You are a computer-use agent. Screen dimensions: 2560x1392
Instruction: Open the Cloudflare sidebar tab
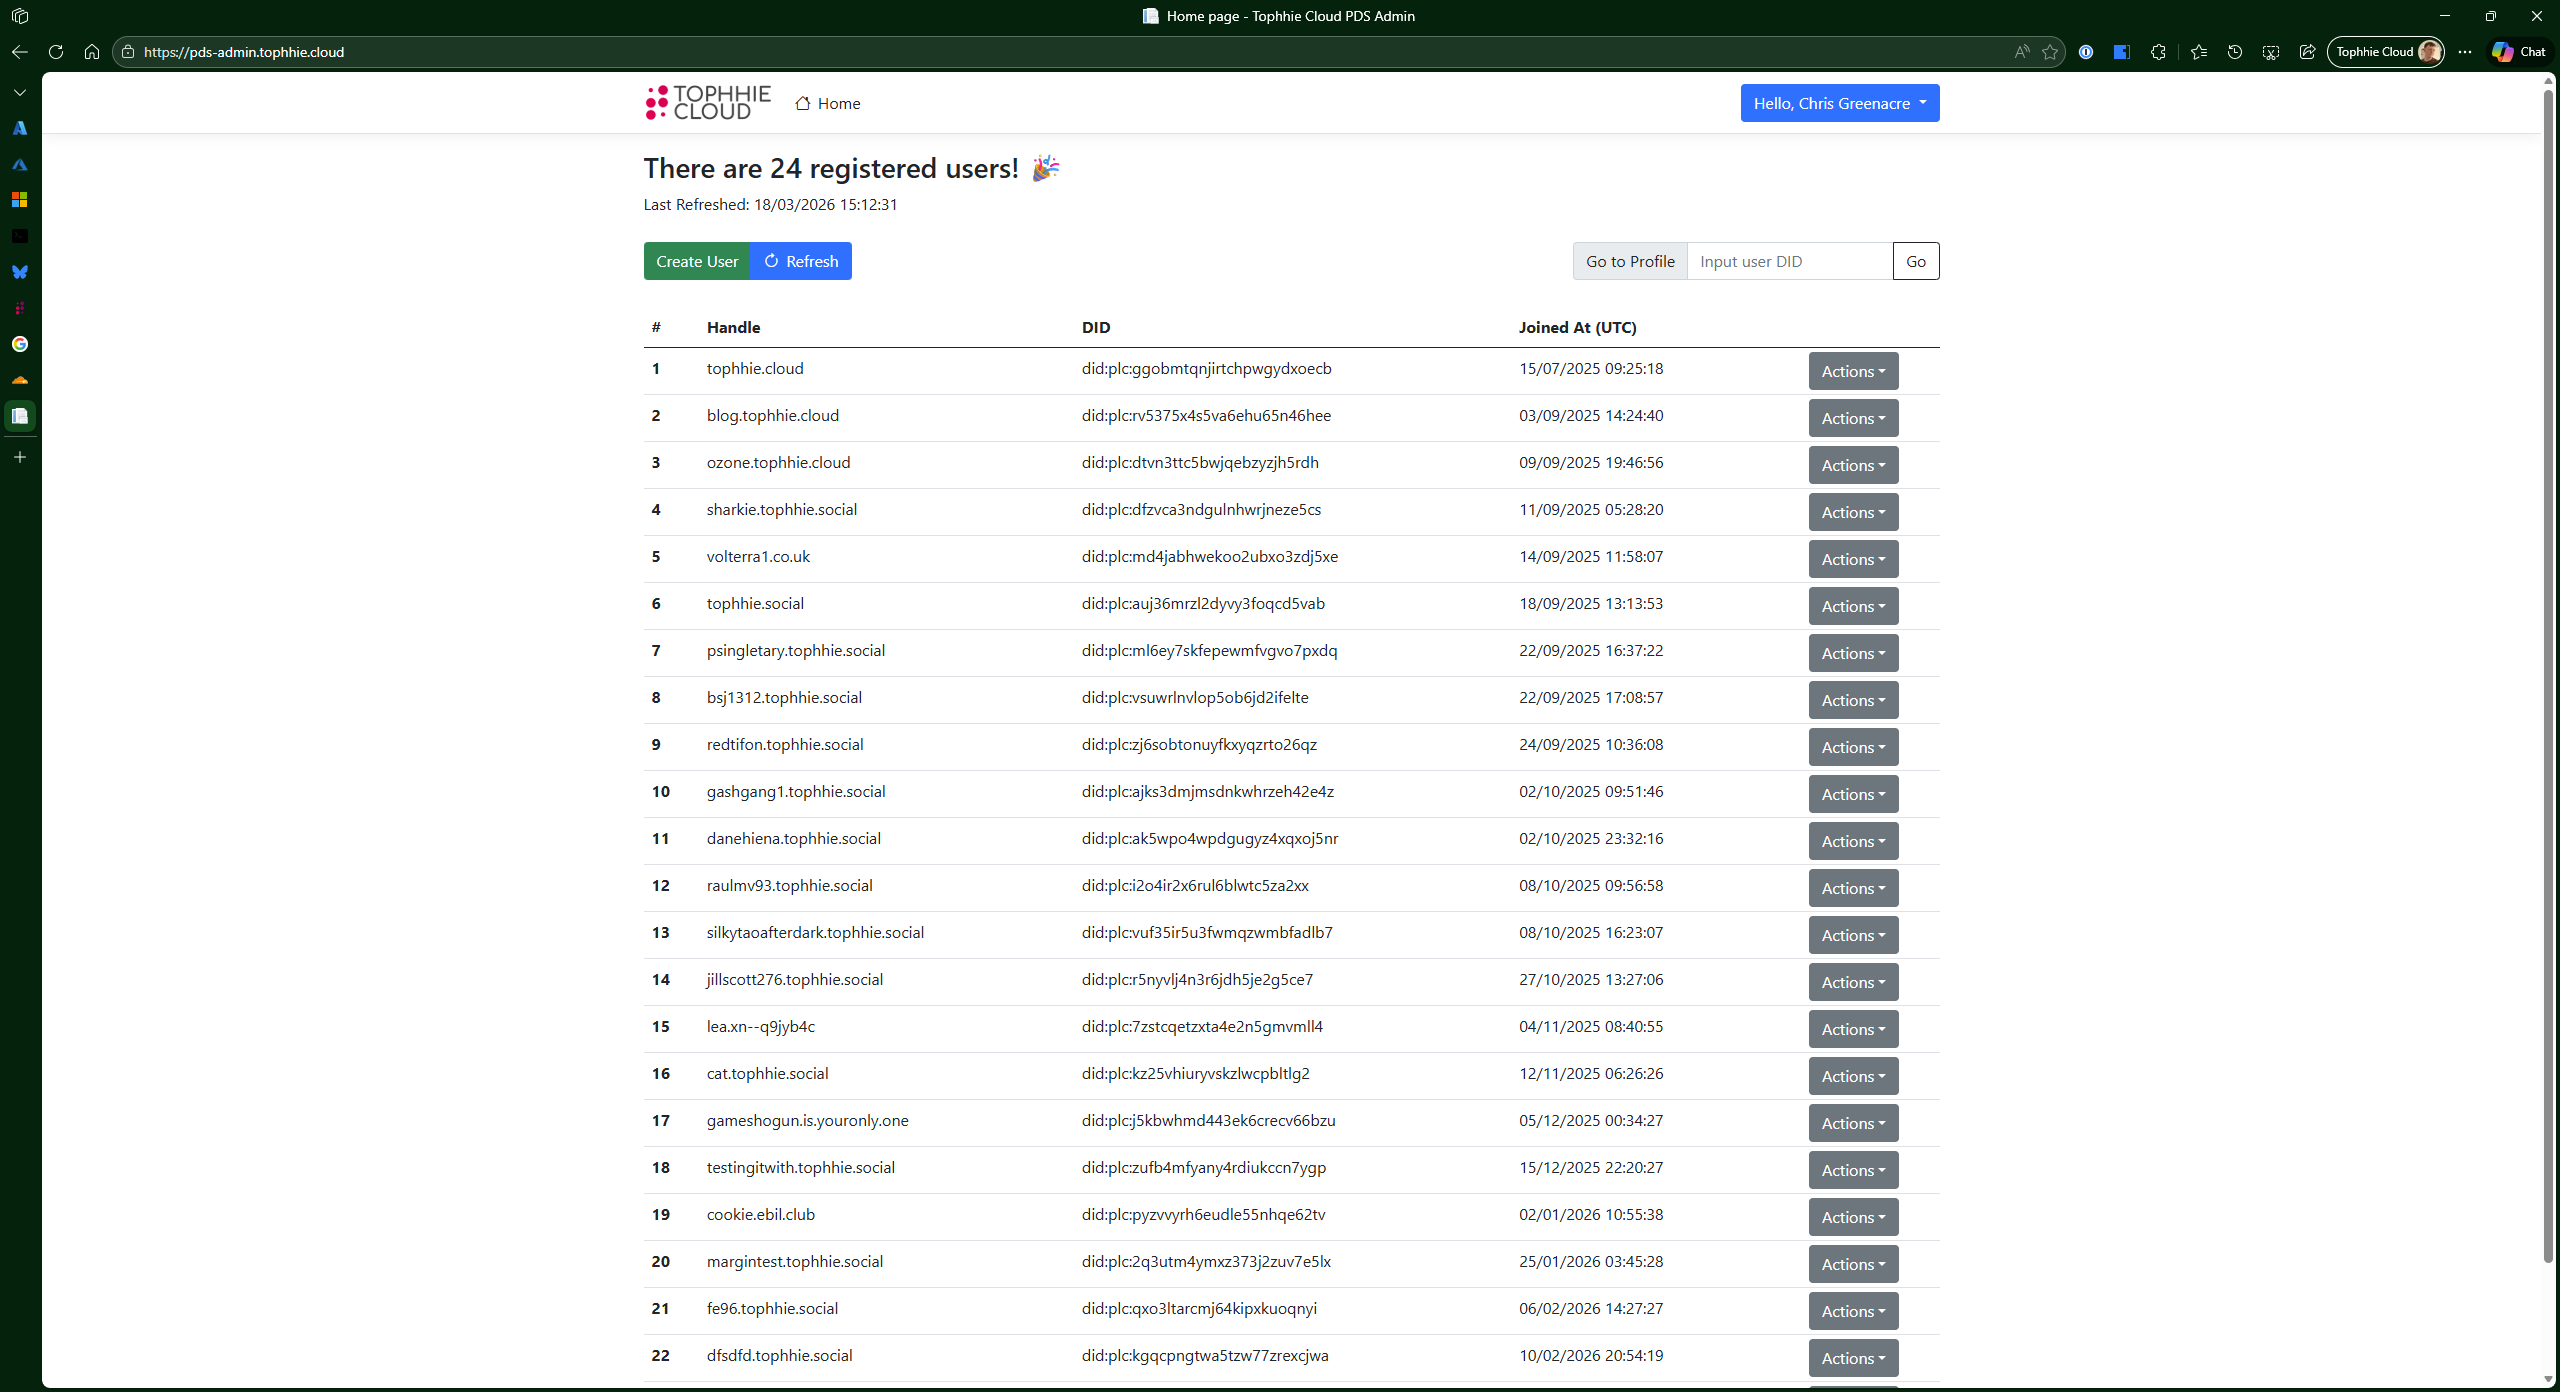[20, 380]
